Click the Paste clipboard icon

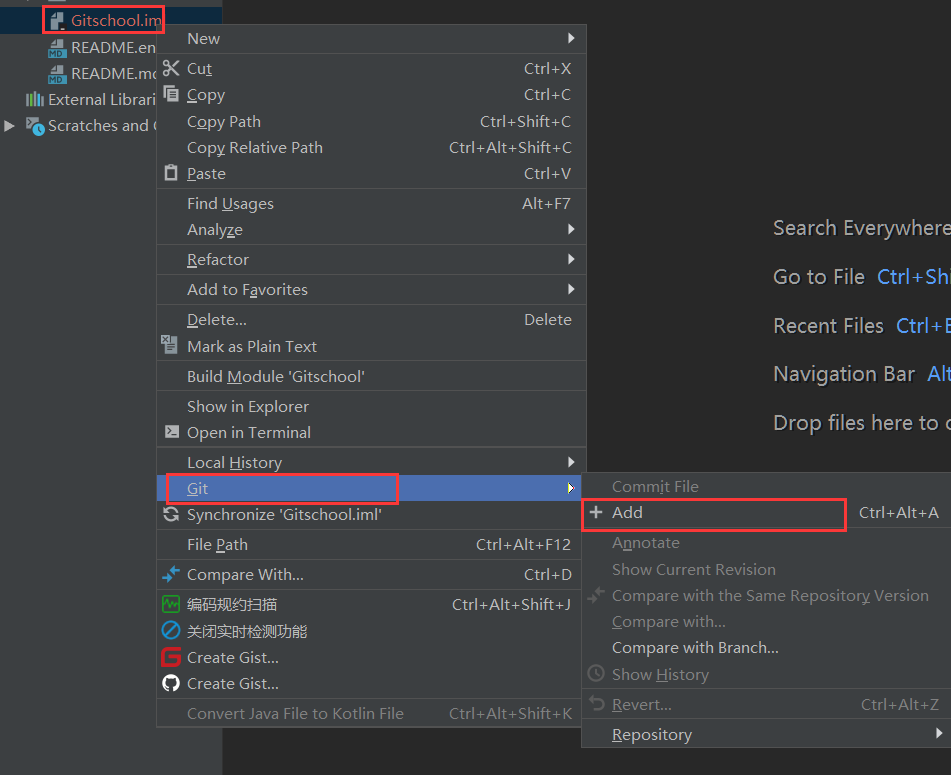click(x=172, y=173)
